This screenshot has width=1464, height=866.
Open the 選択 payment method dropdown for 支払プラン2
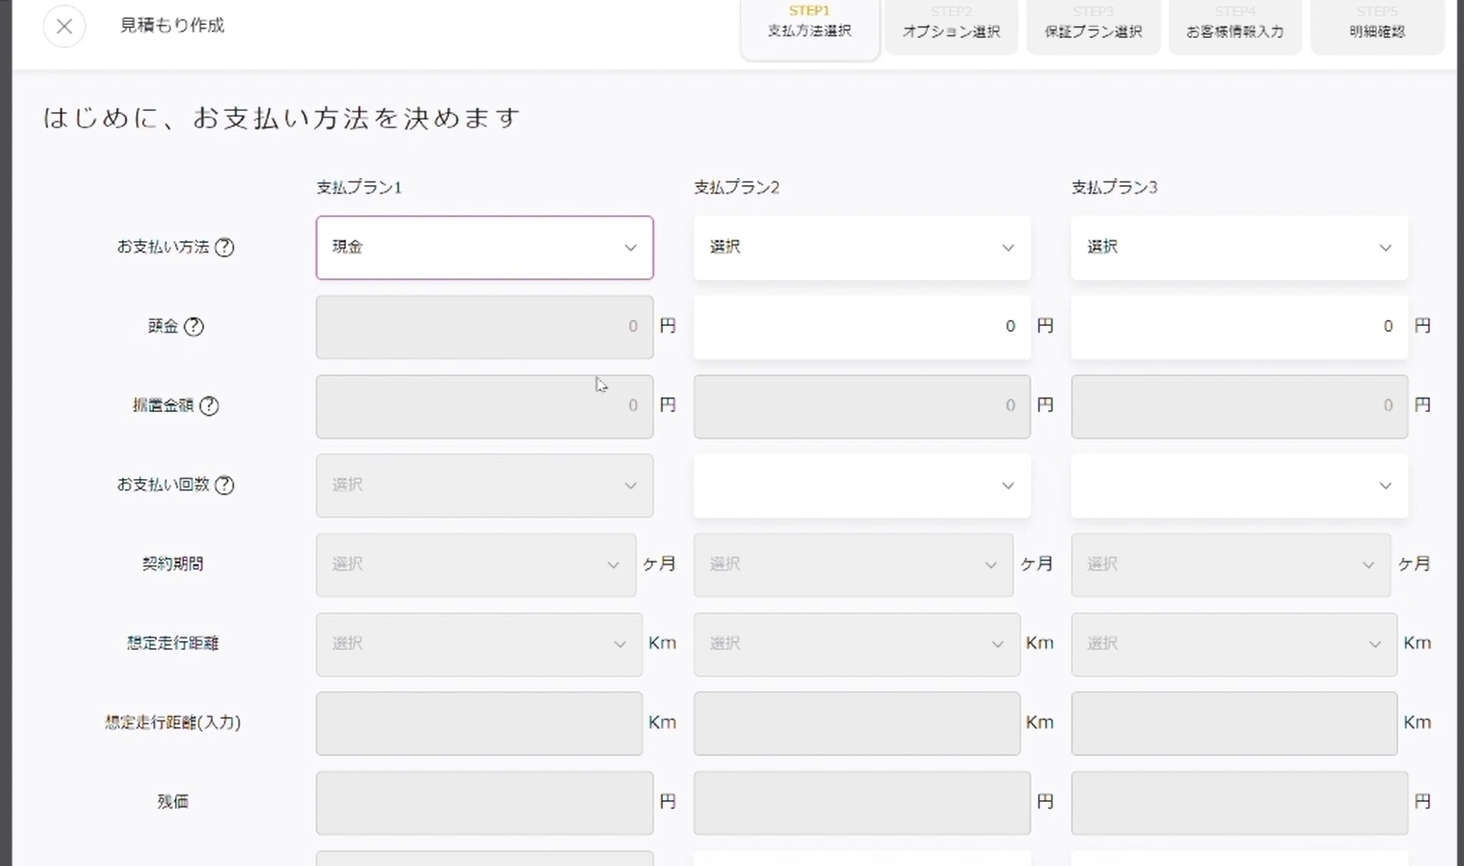point(861,247)
